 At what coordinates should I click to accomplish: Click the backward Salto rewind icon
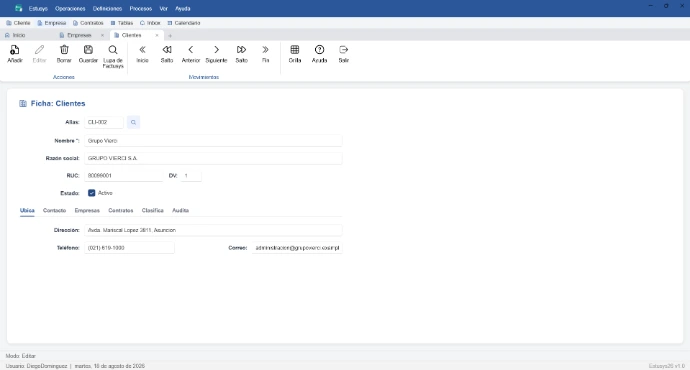click(x=167, y=50)
